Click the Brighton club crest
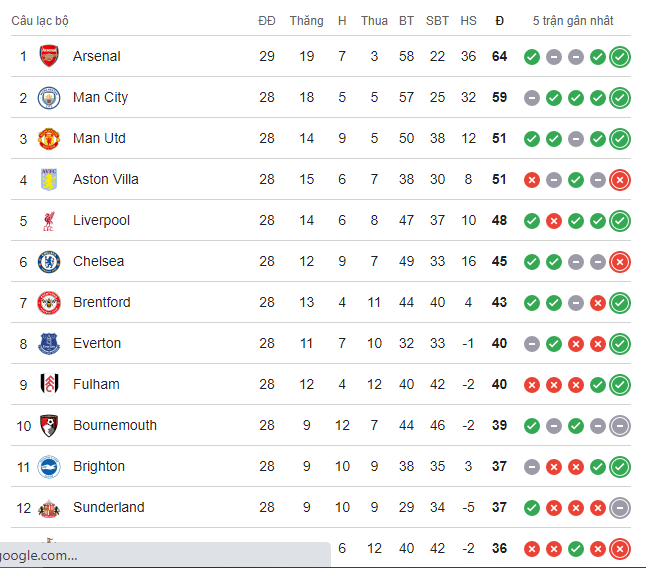This screenshot has width=646, height=568. click(49, 467)
